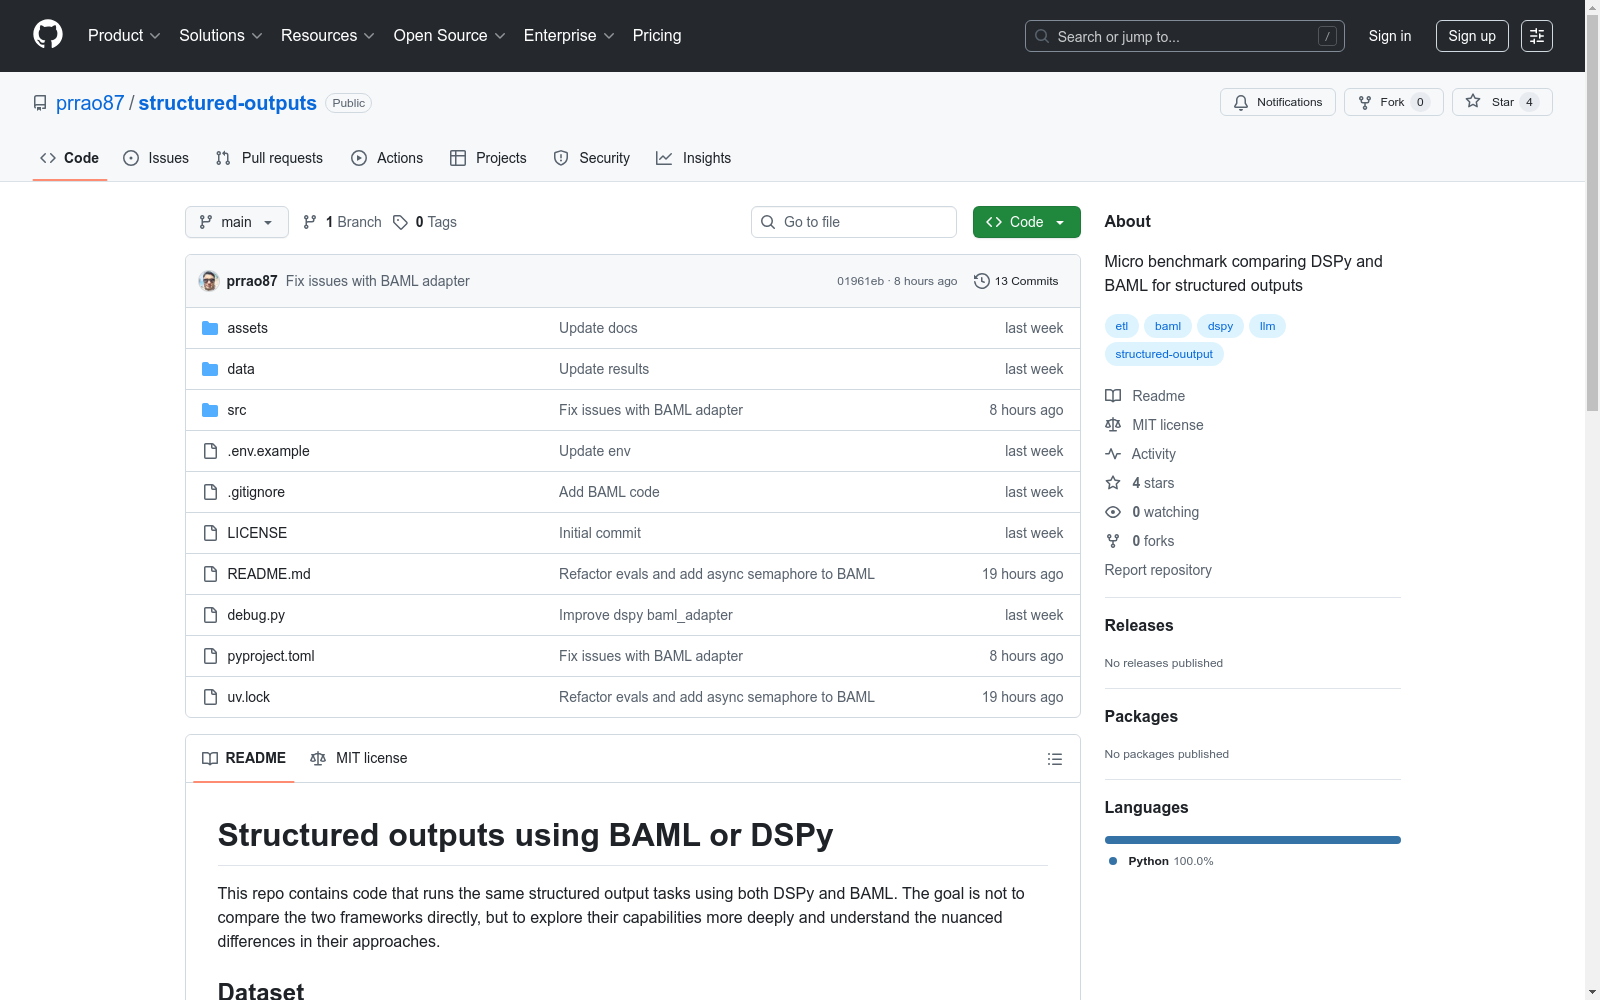Screen dimensions: 1600x1000
Task: Click the Activity pulse icon
Action: click(x=1113, y=454)
